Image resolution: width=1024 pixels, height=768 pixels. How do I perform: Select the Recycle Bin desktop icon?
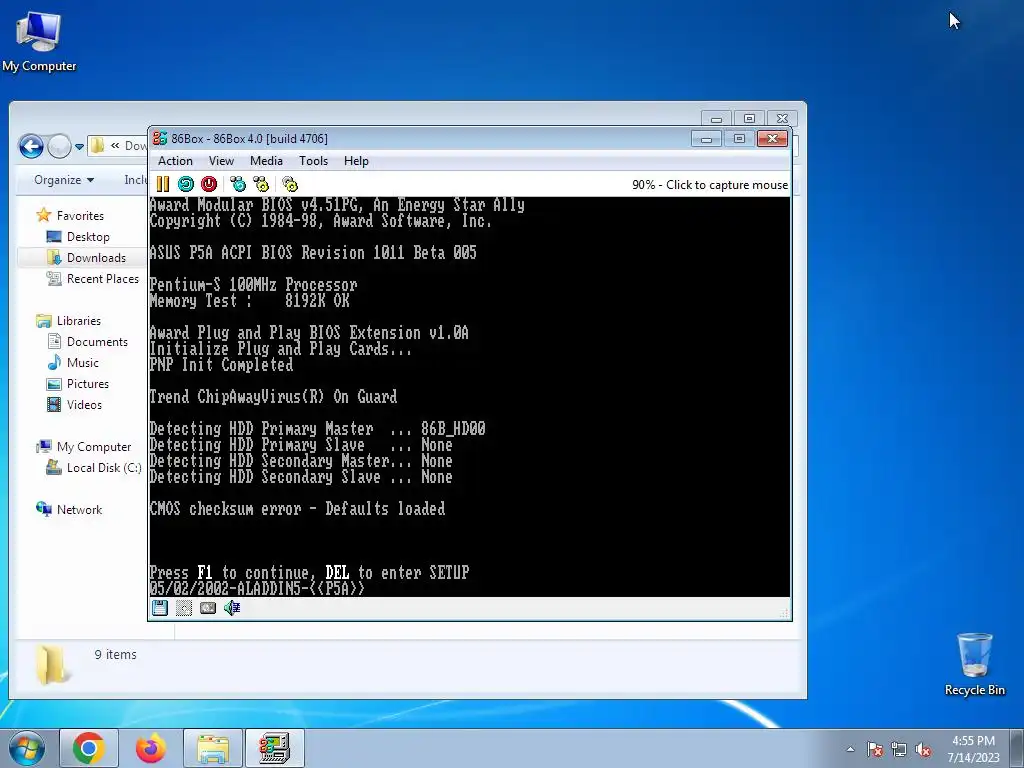coord(974,664)
